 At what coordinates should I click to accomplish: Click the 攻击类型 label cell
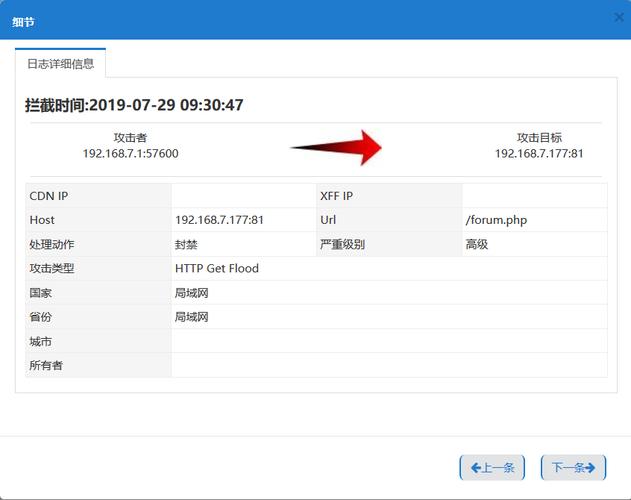click(99, 269)
